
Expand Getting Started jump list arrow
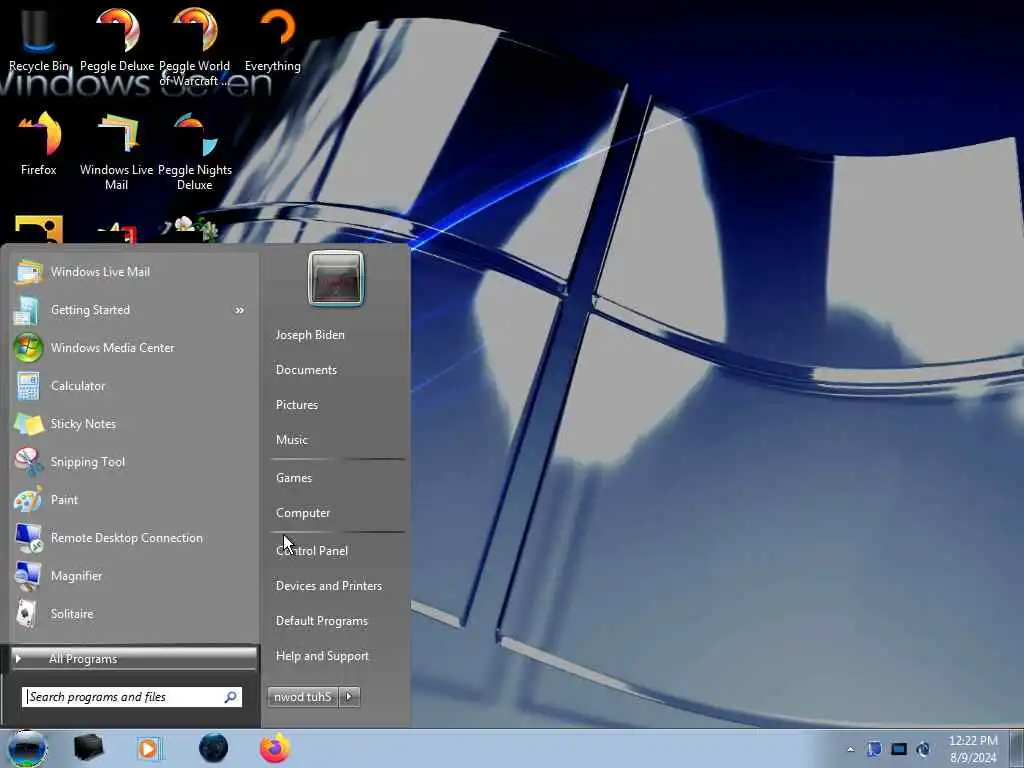click(240, 310)
